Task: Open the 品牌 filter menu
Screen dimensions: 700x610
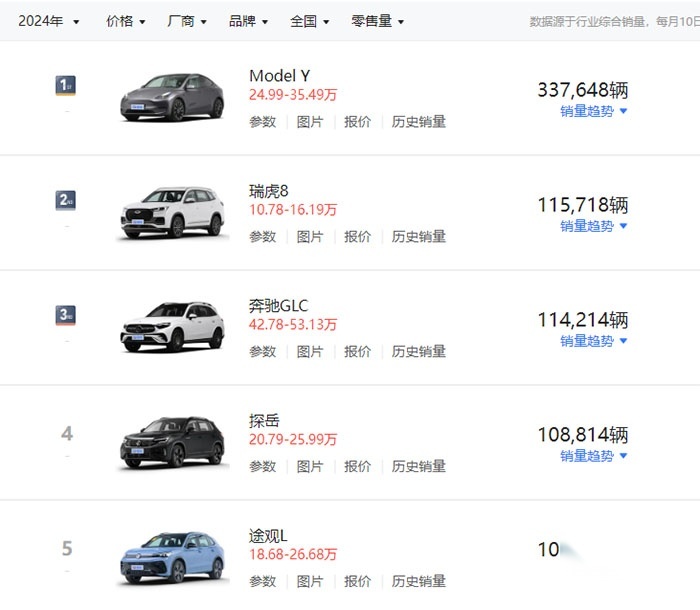Action: click(x=248, y=21)
